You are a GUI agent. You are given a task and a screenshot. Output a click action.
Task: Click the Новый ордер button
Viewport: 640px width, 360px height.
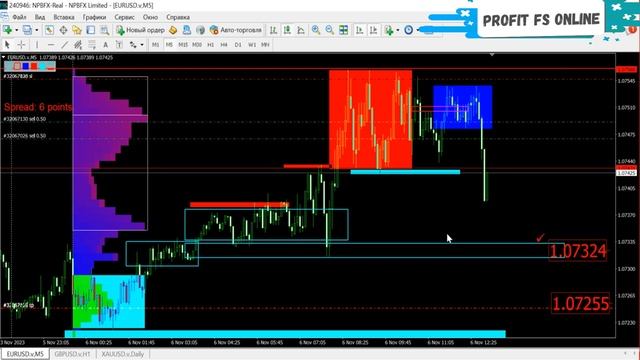tap(140, 30)
